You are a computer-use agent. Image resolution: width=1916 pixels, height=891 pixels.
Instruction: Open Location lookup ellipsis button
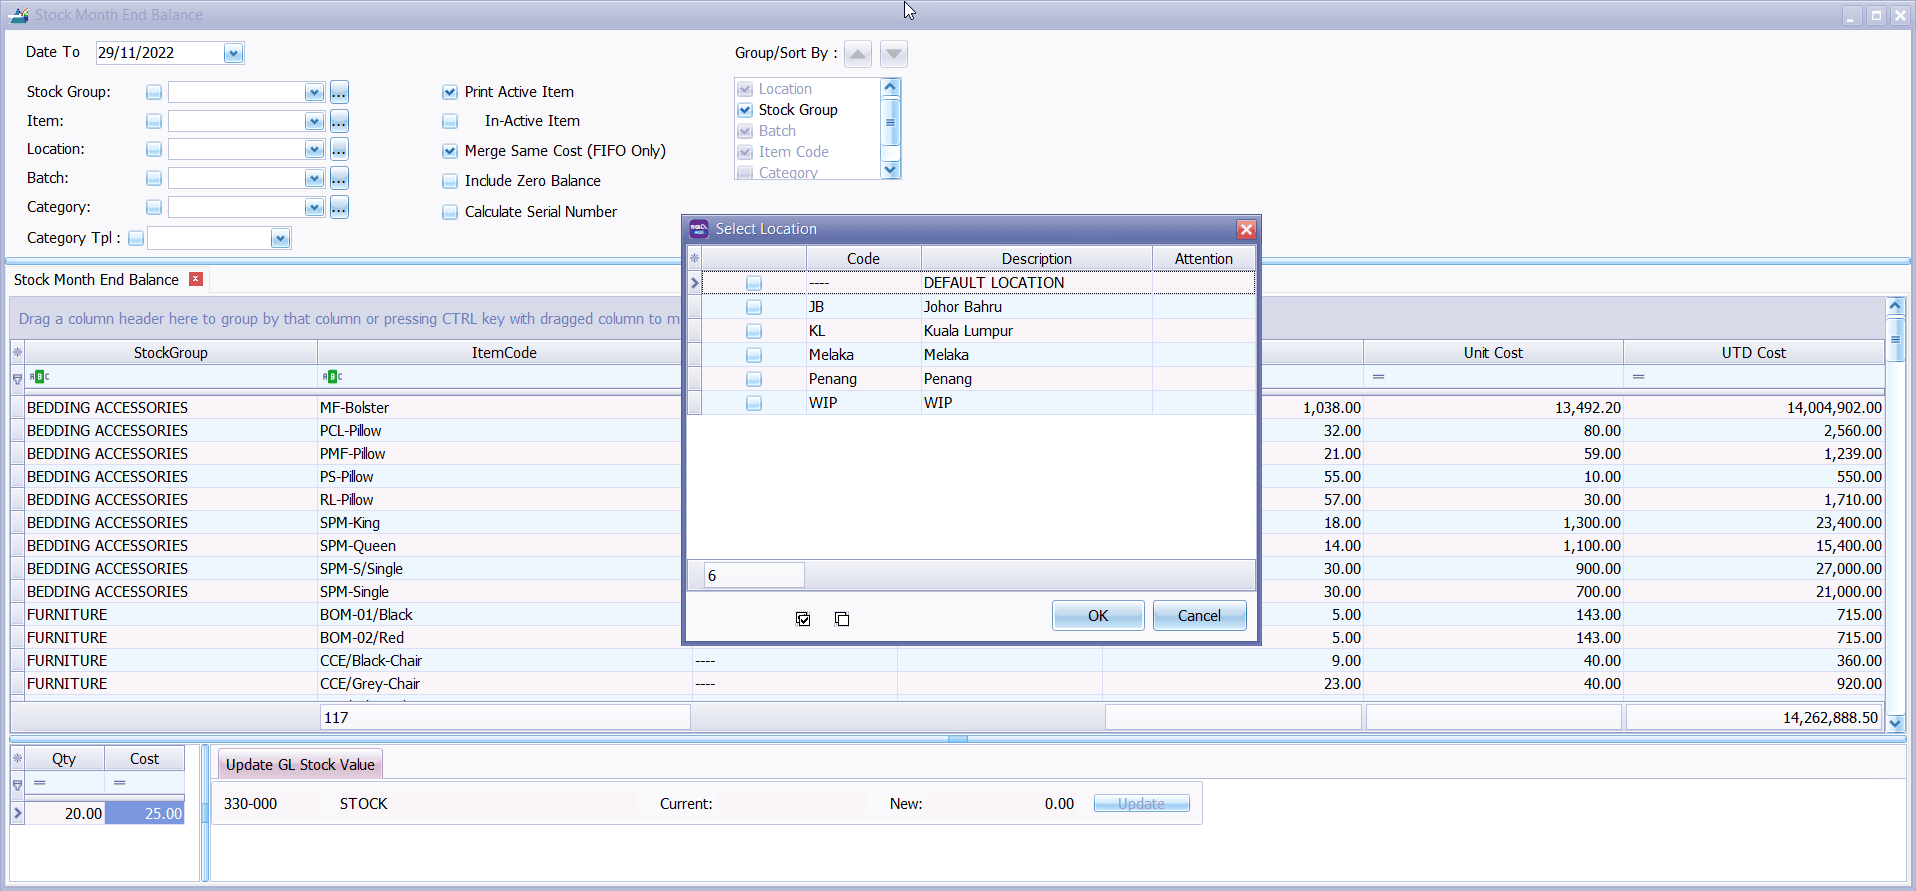340,149
